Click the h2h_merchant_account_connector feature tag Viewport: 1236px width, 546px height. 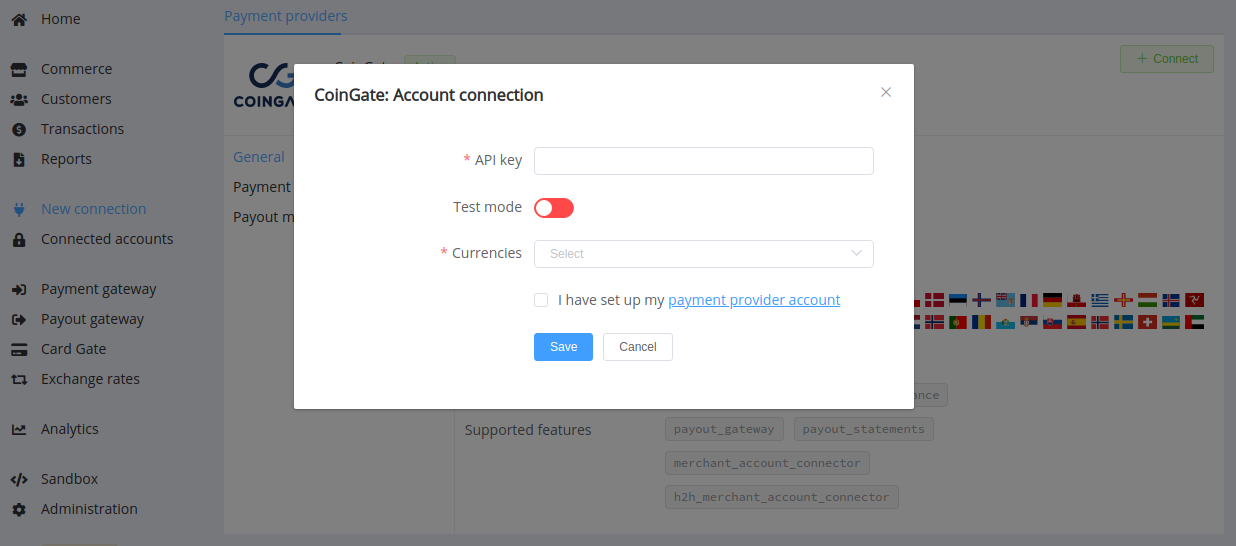point(781,497)
